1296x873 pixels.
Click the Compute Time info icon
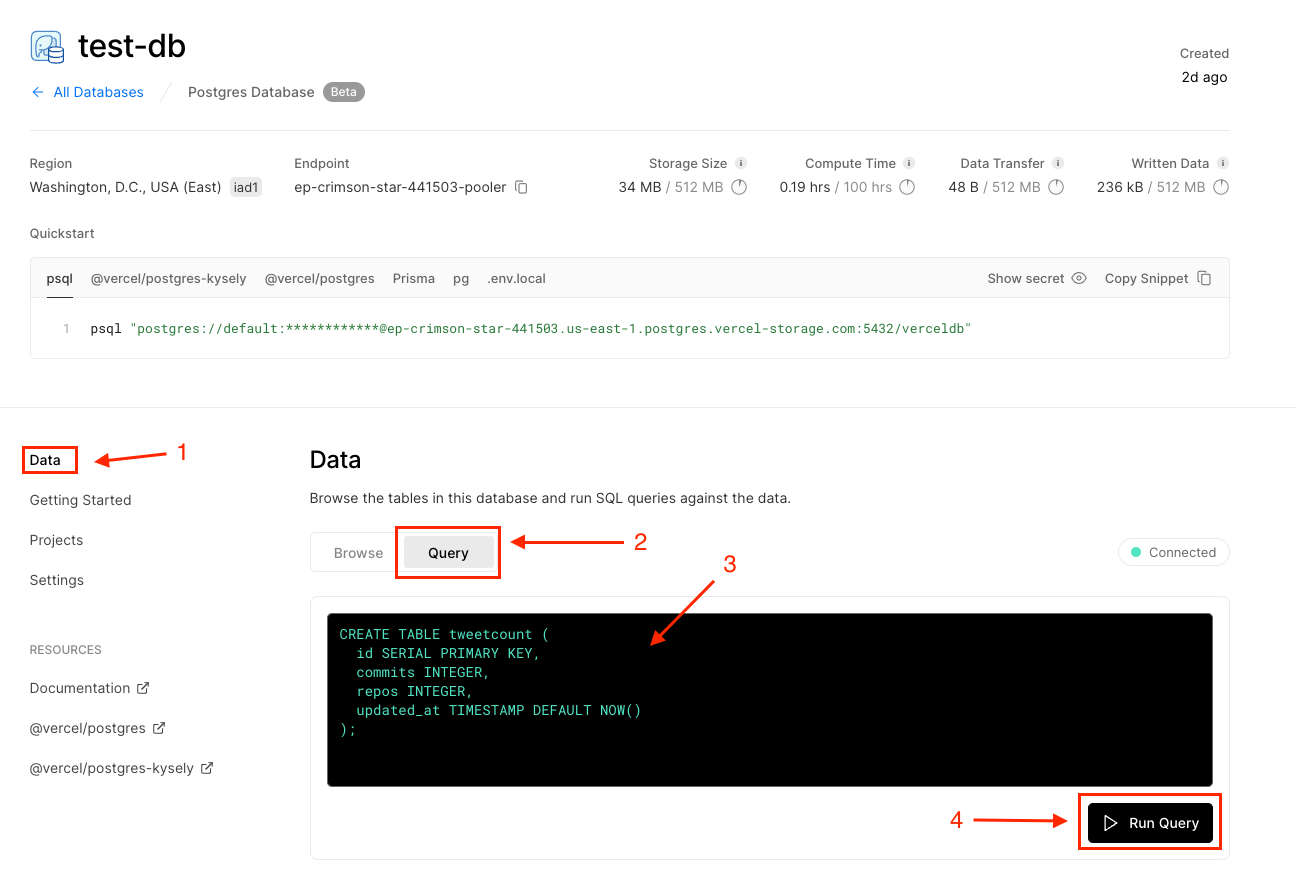[x=909, y=163]
